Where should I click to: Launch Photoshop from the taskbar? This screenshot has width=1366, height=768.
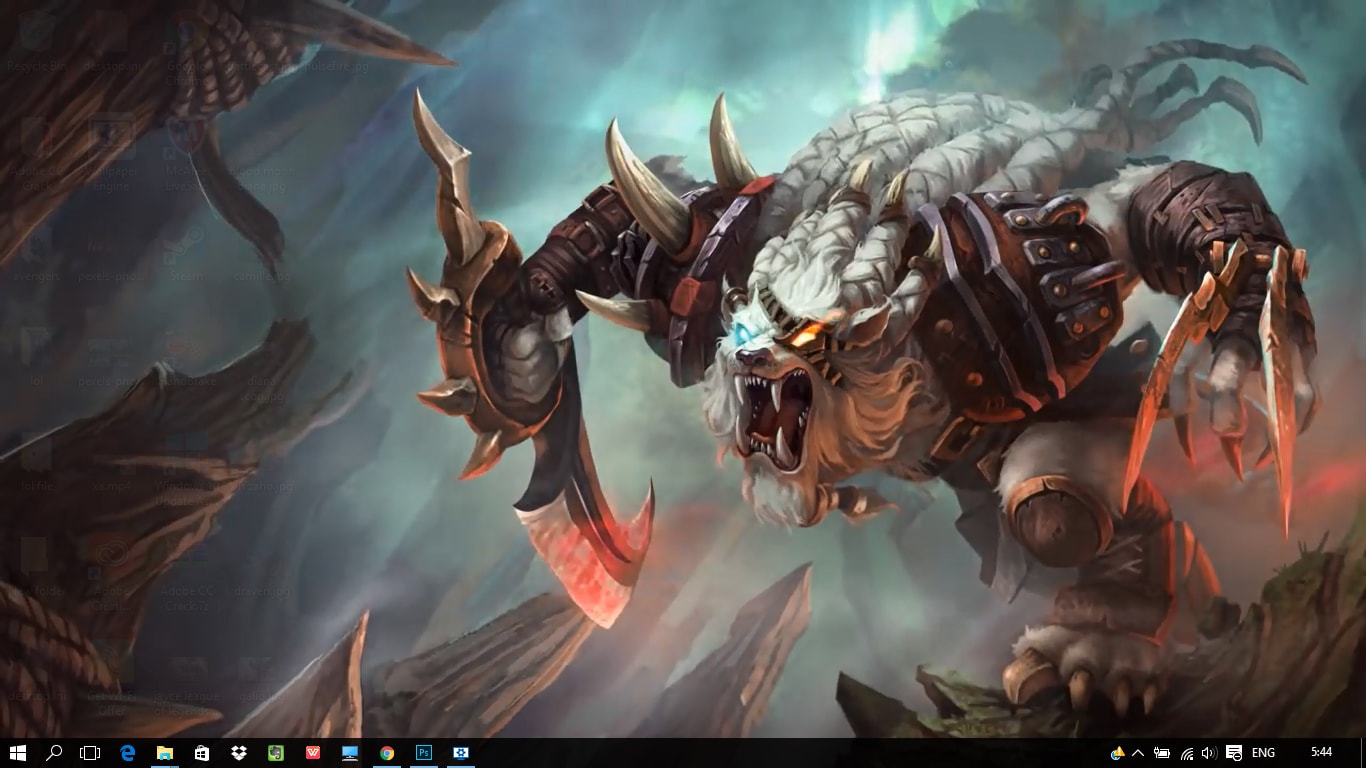tap(423, 753)
